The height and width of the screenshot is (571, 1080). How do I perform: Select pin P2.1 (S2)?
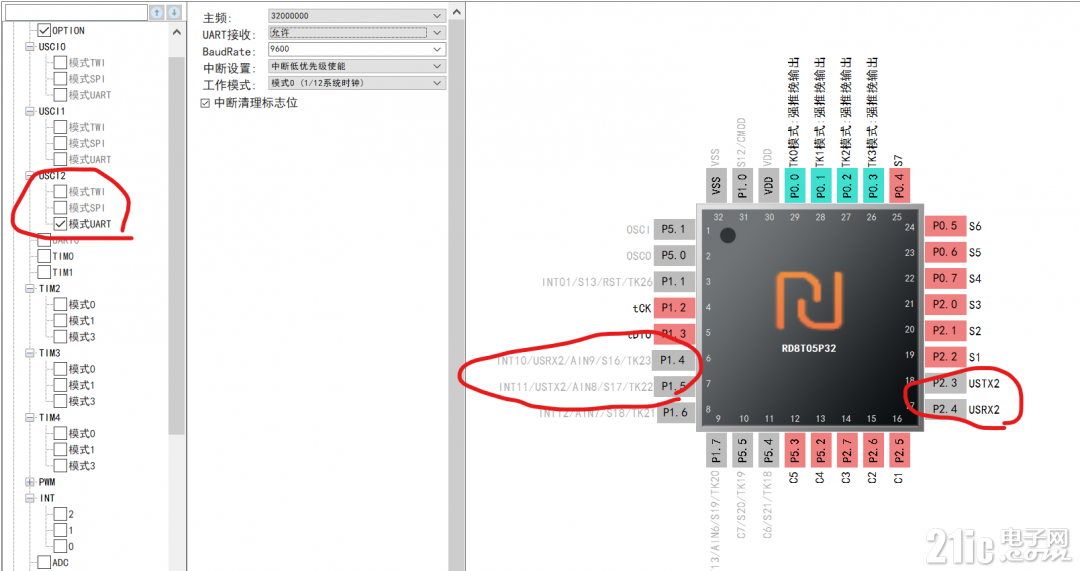(x=945, y=331)
